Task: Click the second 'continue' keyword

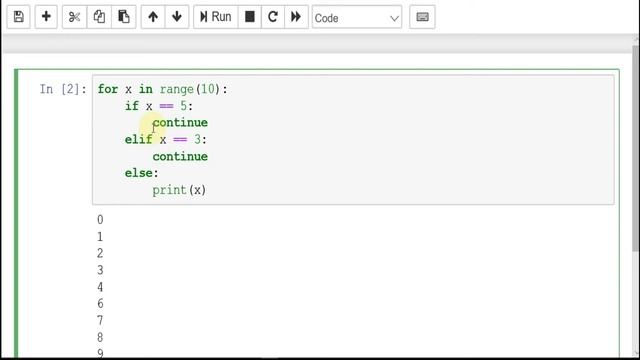Action: [180, 156]
